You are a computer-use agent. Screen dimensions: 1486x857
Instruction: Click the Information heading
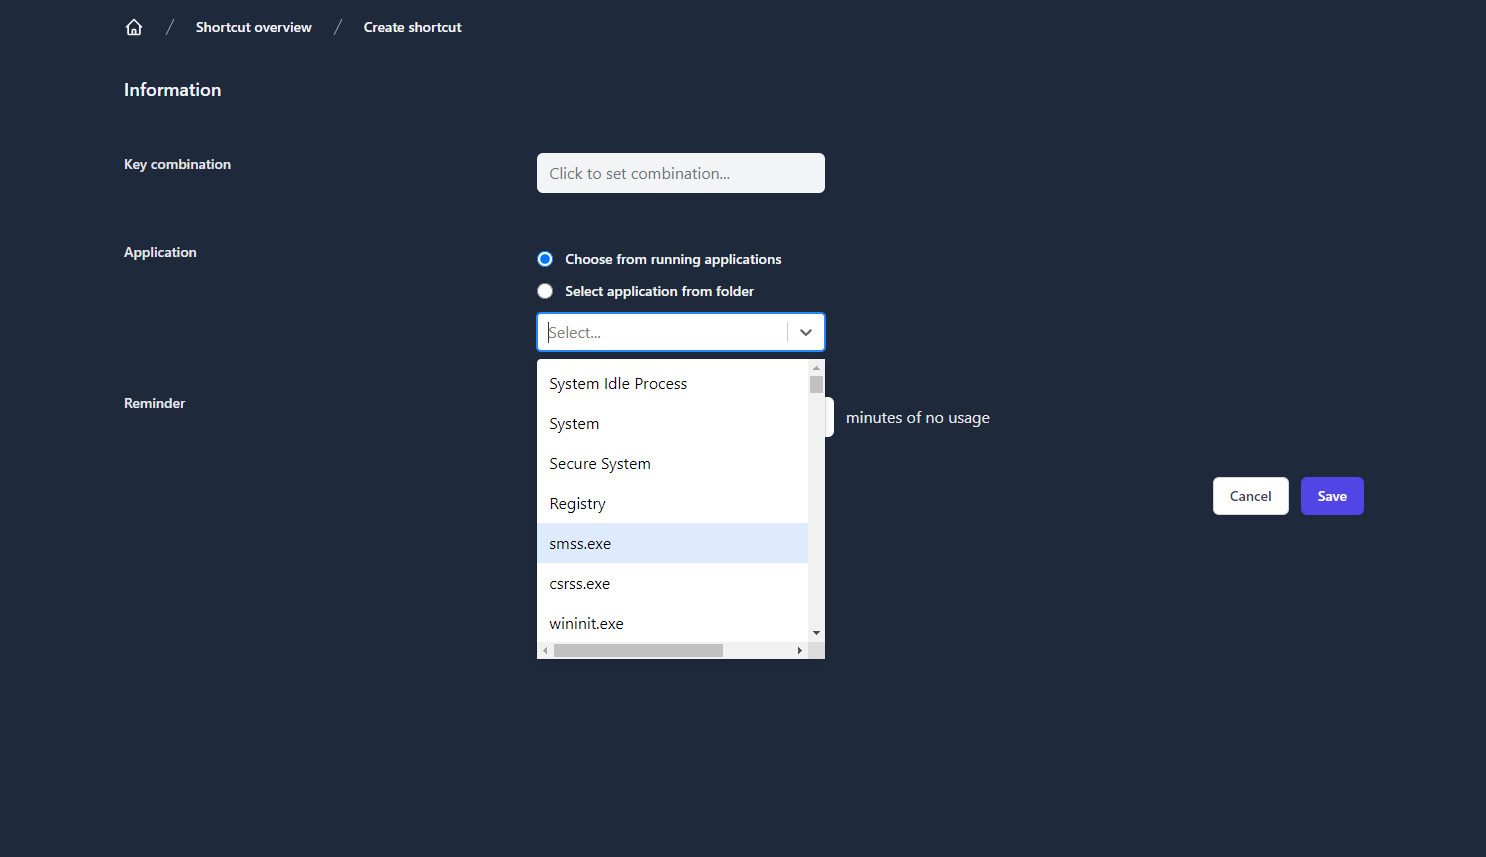172,90
